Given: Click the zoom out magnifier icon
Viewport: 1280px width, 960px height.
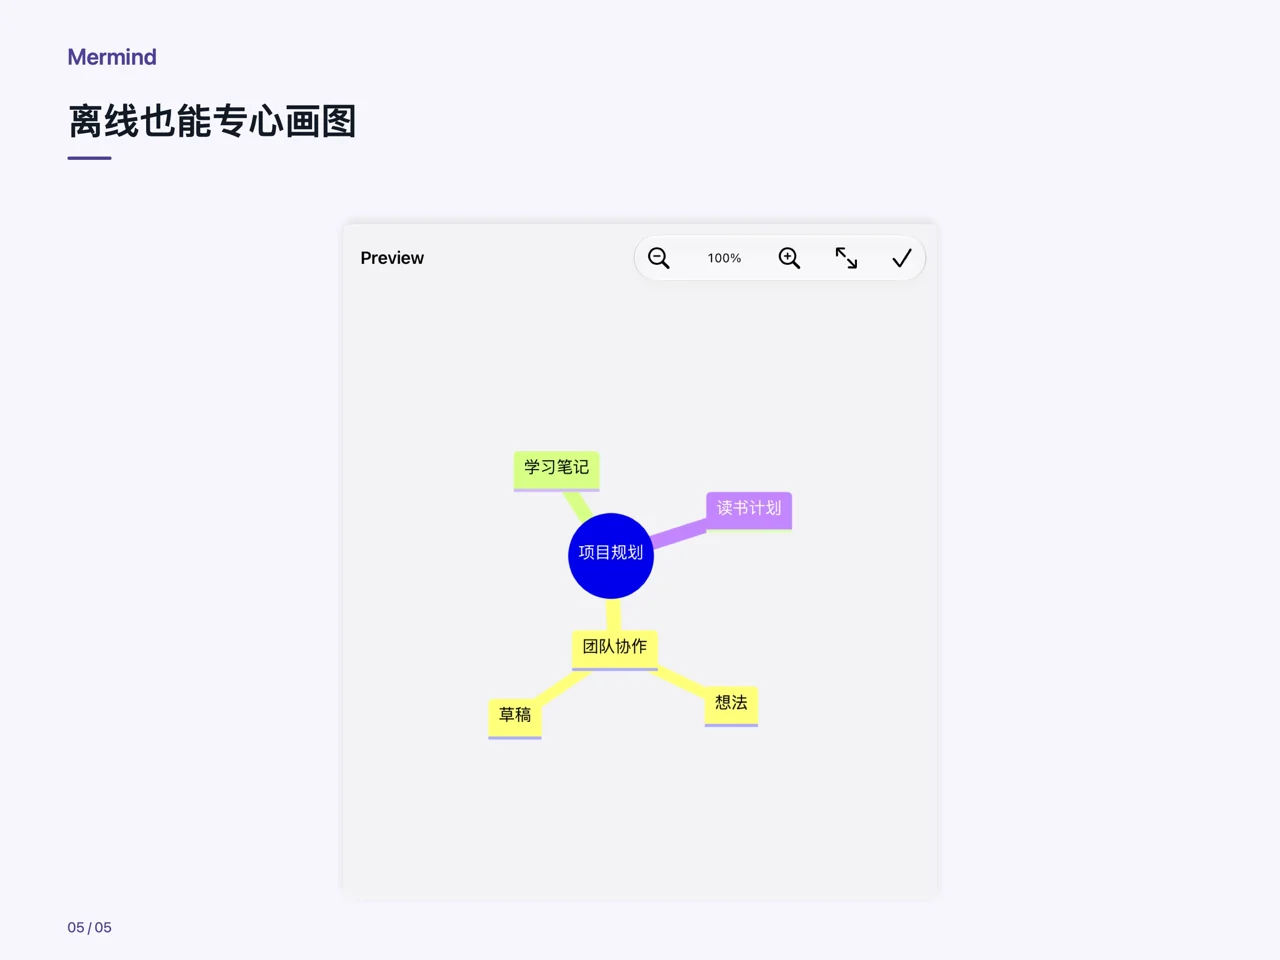Looking at the screenshot, I should [659, 258].
